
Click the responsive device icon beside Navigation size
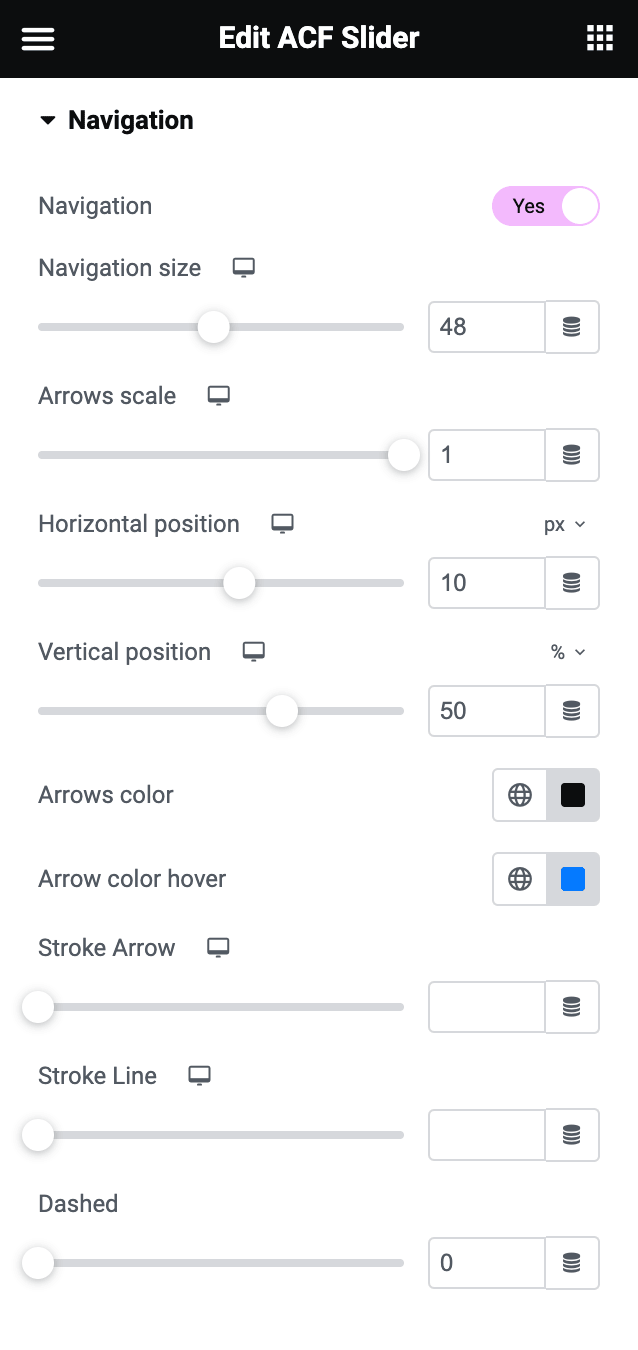(244, 267)
